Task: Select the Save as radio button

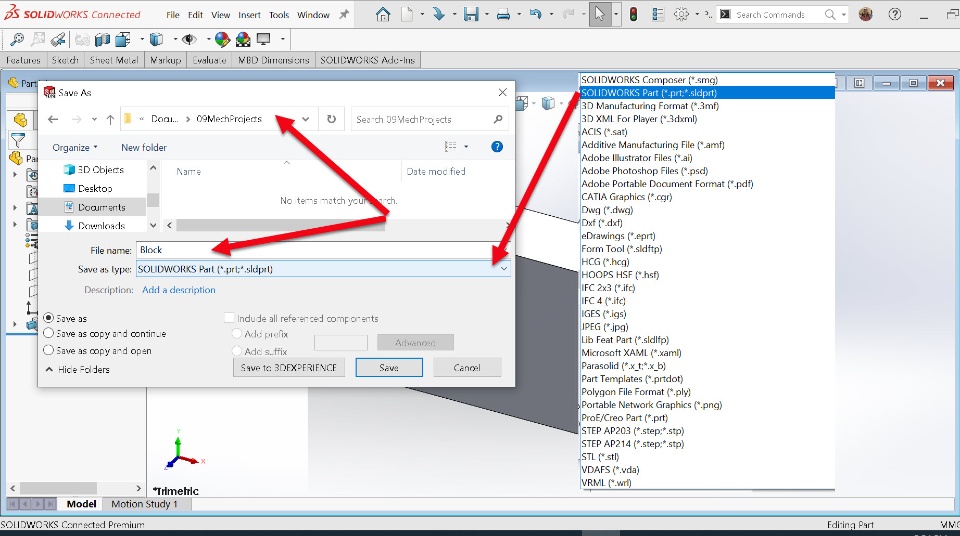Action: (49, 318)
